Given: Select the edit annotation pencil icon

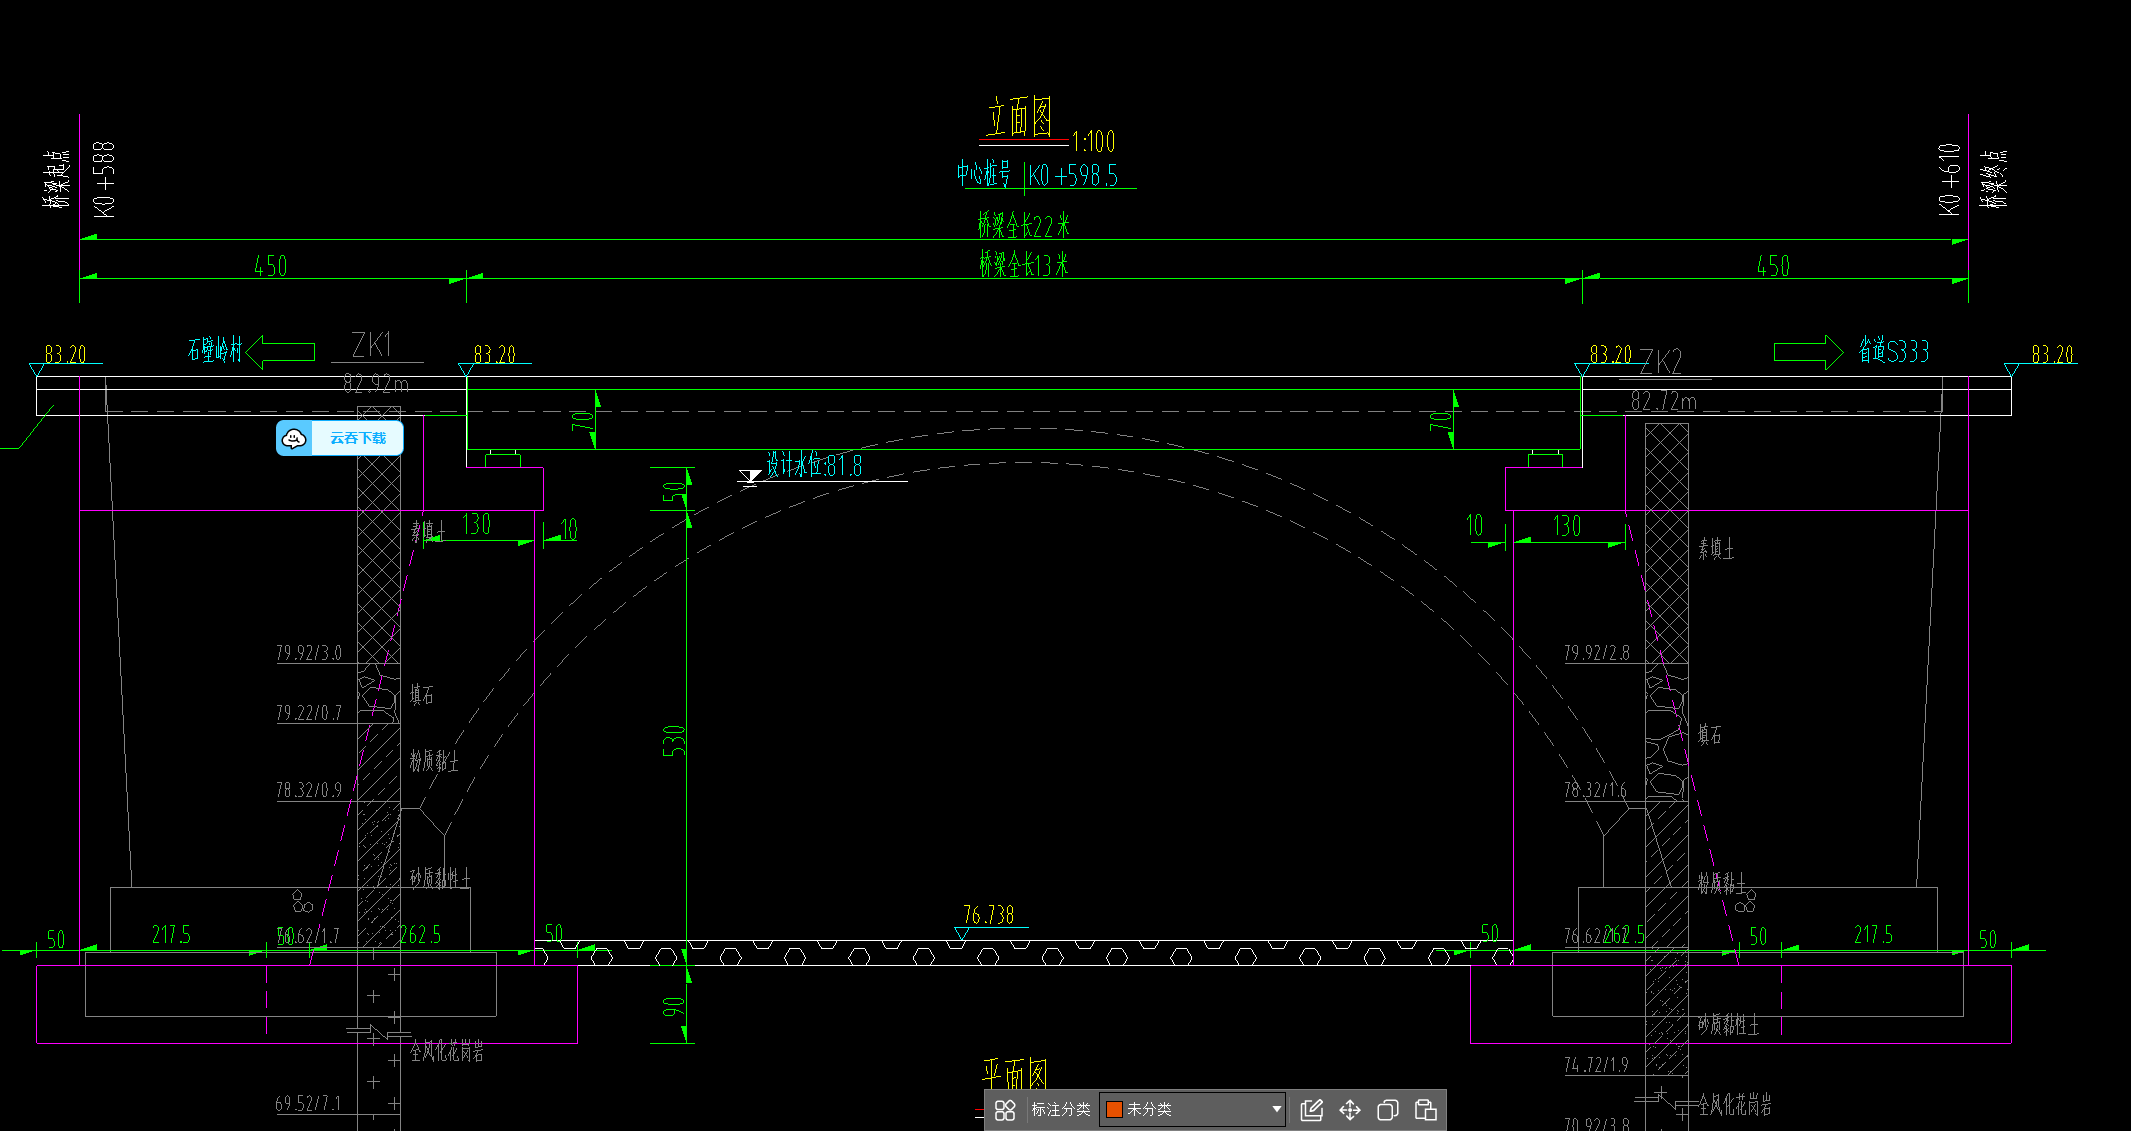Looking at the screenshot, I should 1311,1110.
